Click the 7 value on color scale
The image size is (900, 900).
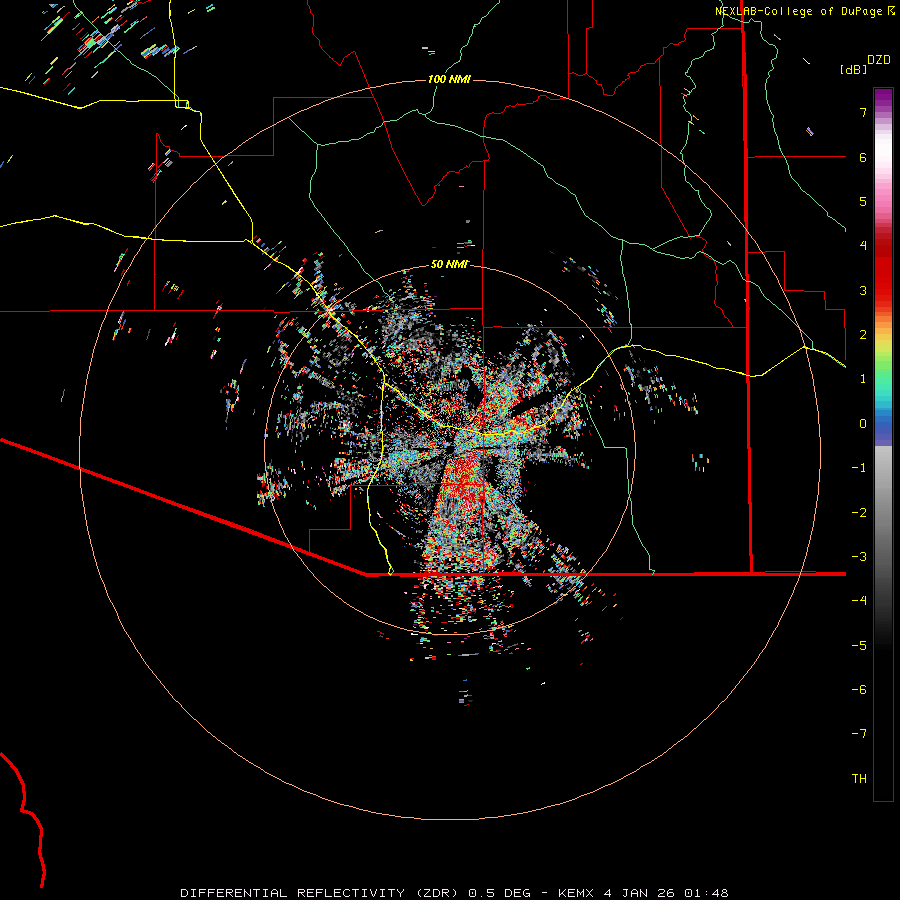[863, 112]
